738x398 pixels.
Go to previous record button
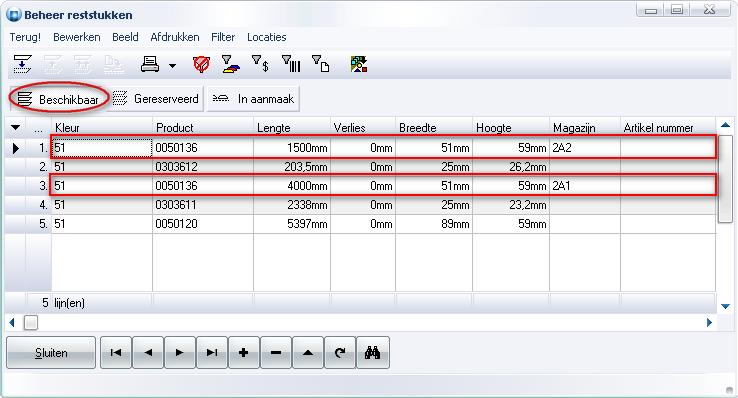tap(148, 352)
